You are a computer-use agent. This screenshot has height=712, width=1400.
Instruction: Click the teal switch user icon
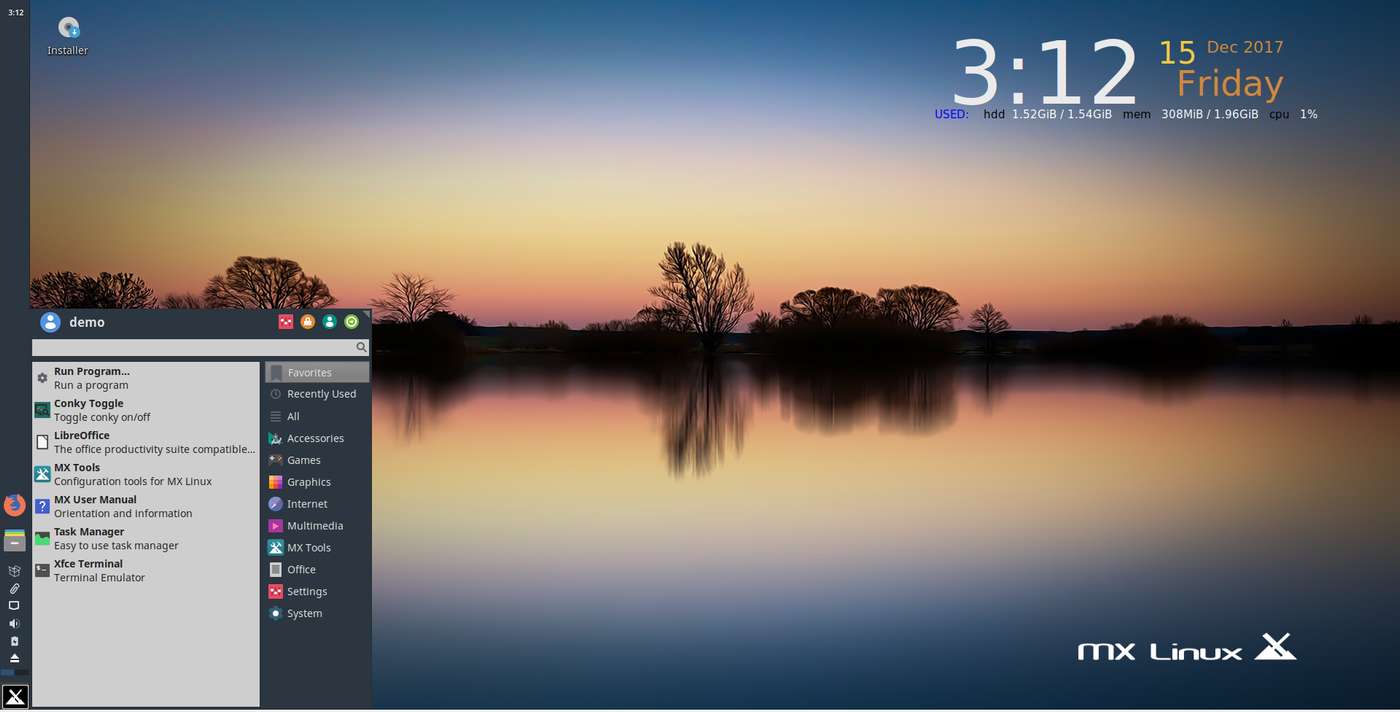click(x=330, y=322)
